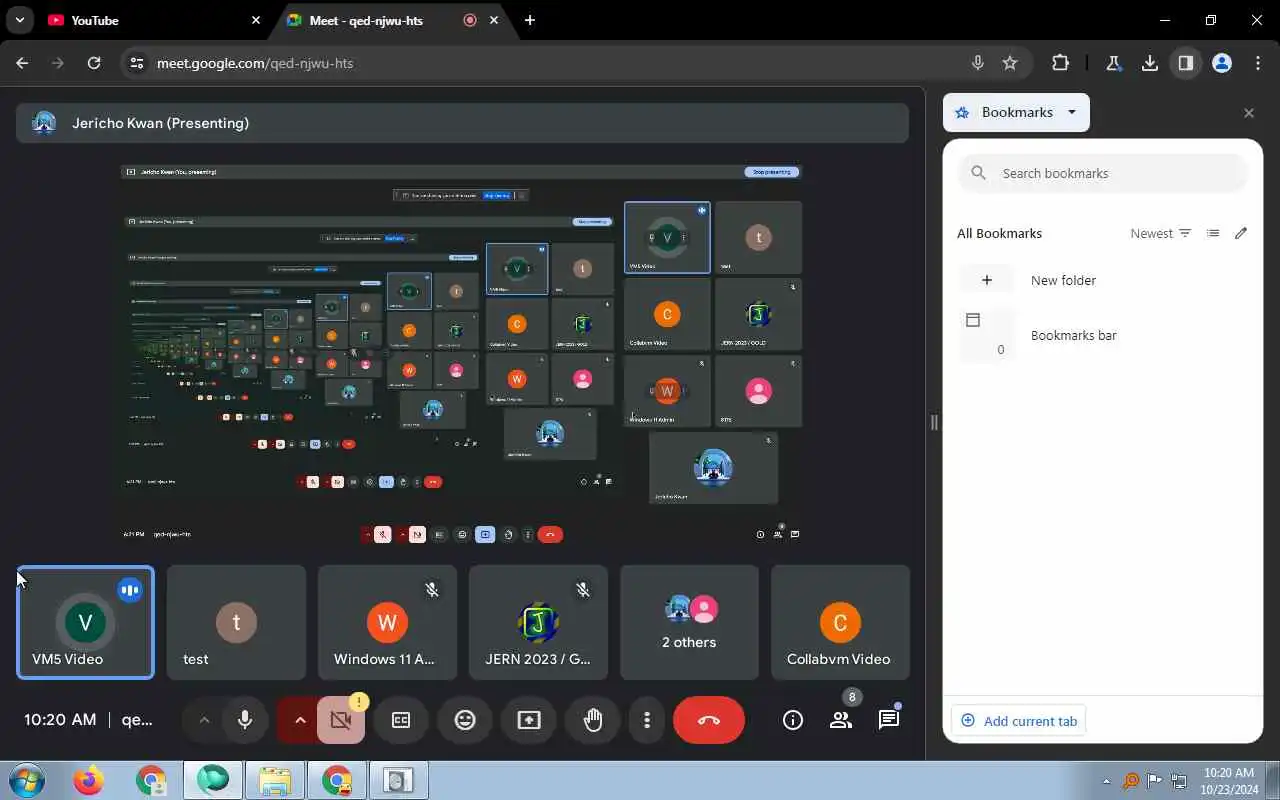This screenshot has height=800, width=1280.
Task: Expand video settings arrow beside camera
Action: point(299,720)
